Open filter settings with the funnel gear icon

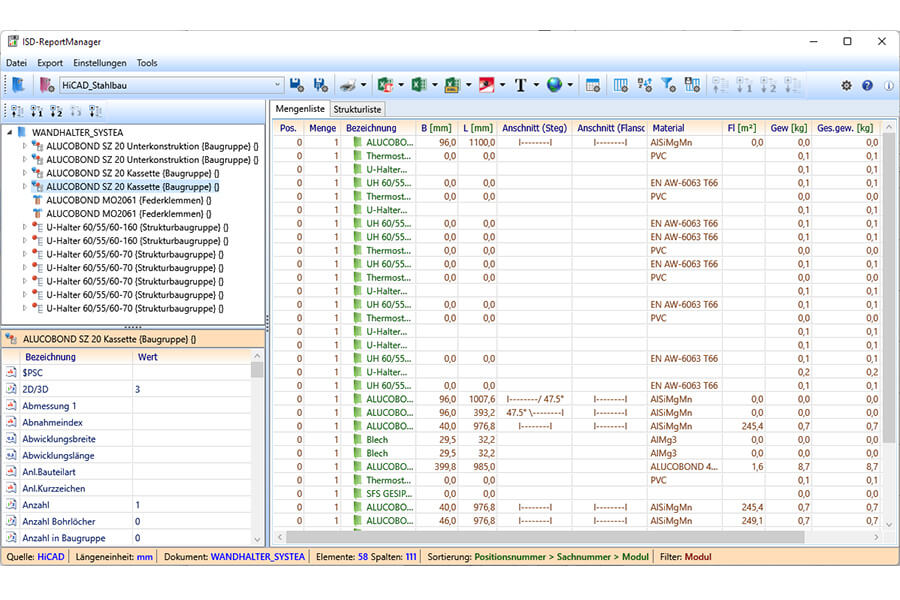click(x=668, y=85)
